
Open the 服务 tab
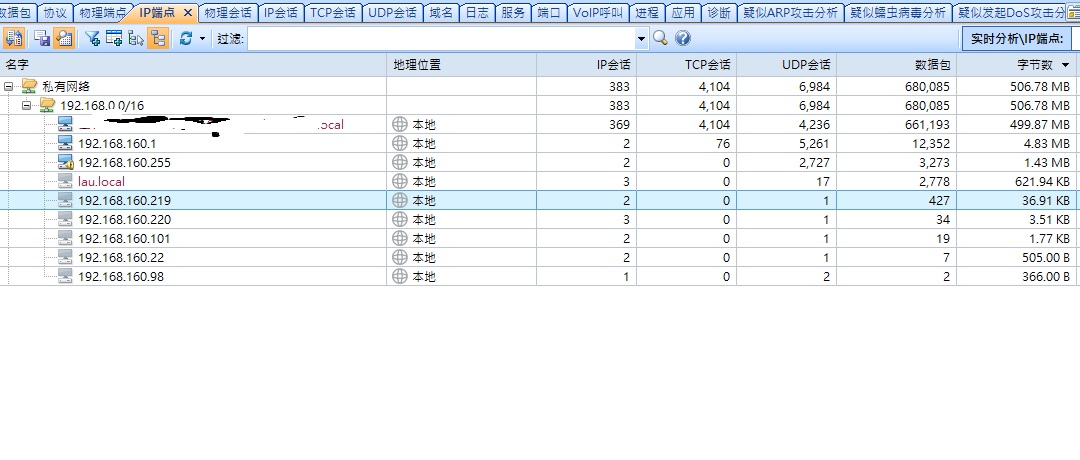coord(513,12)
